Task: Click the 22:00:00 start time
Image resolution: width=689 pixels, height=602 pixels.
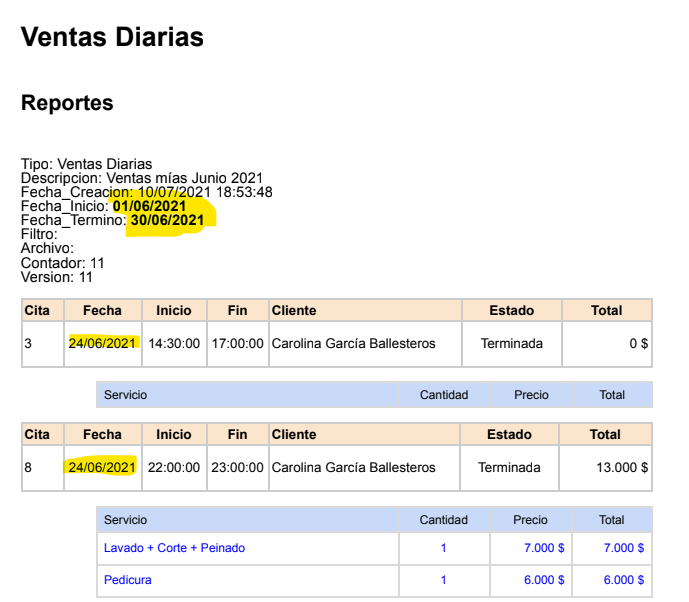Action: point(174,467)
